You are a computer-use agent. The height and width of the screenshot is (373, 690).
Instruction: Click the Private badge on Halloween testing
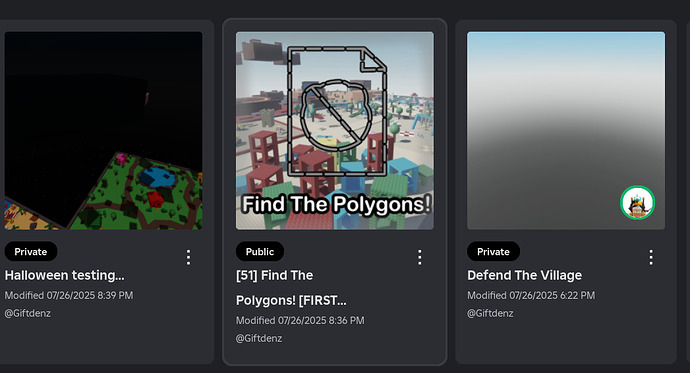[31, 252]
